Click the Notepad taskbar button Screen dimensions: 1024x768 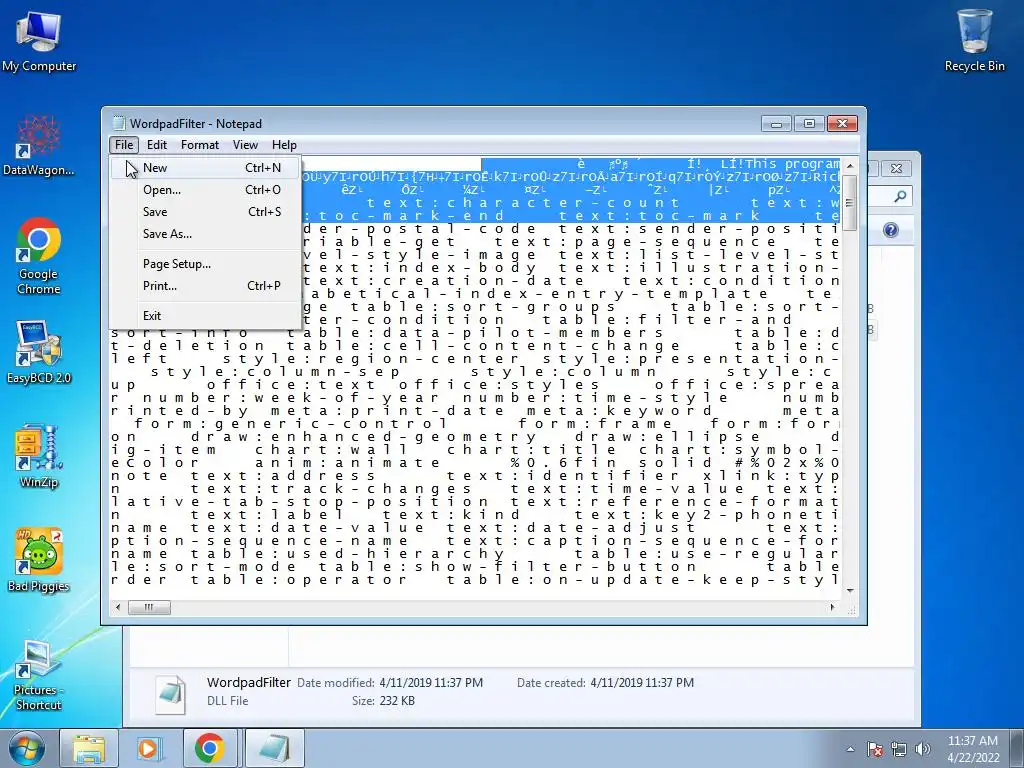pyautogui.click(x=274, y=748)
